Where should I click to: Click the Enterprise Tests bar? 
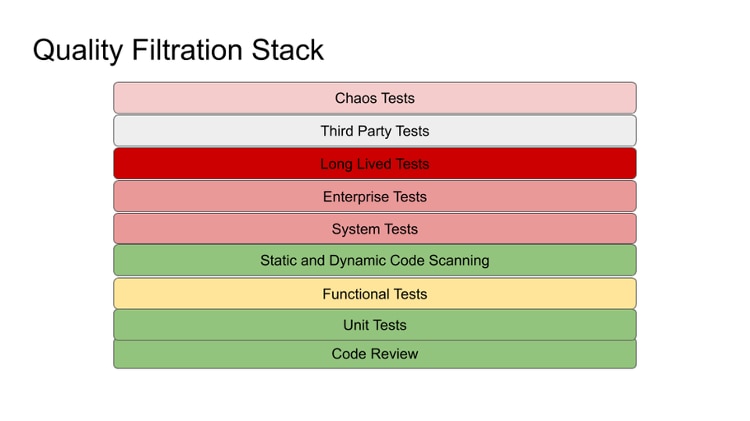click(x=375, y=196)
